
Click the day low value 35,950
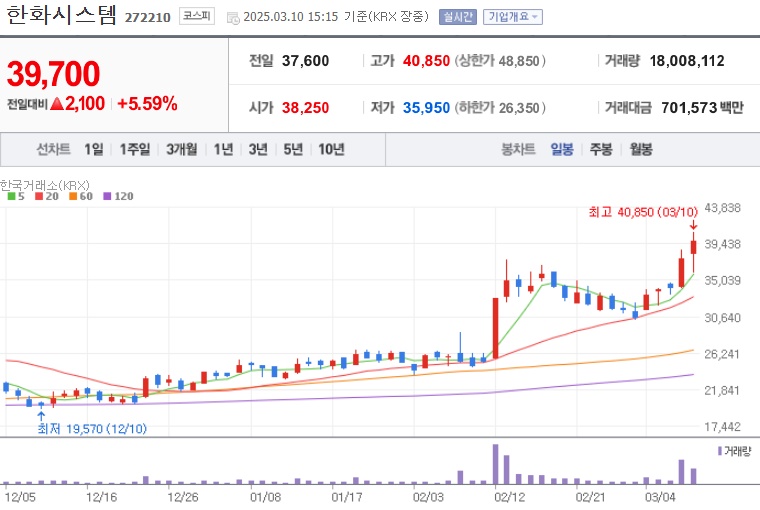point(427,108)
